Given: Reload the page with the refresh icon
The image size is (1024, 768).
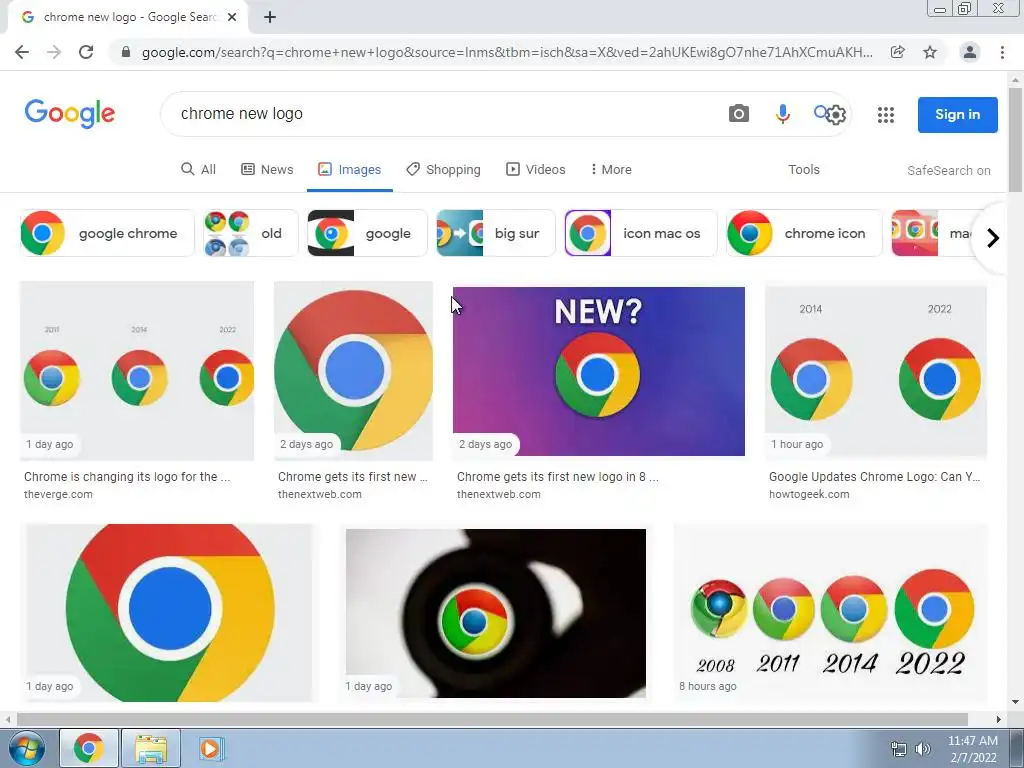Looking at the screenshot, I should 86,52.
